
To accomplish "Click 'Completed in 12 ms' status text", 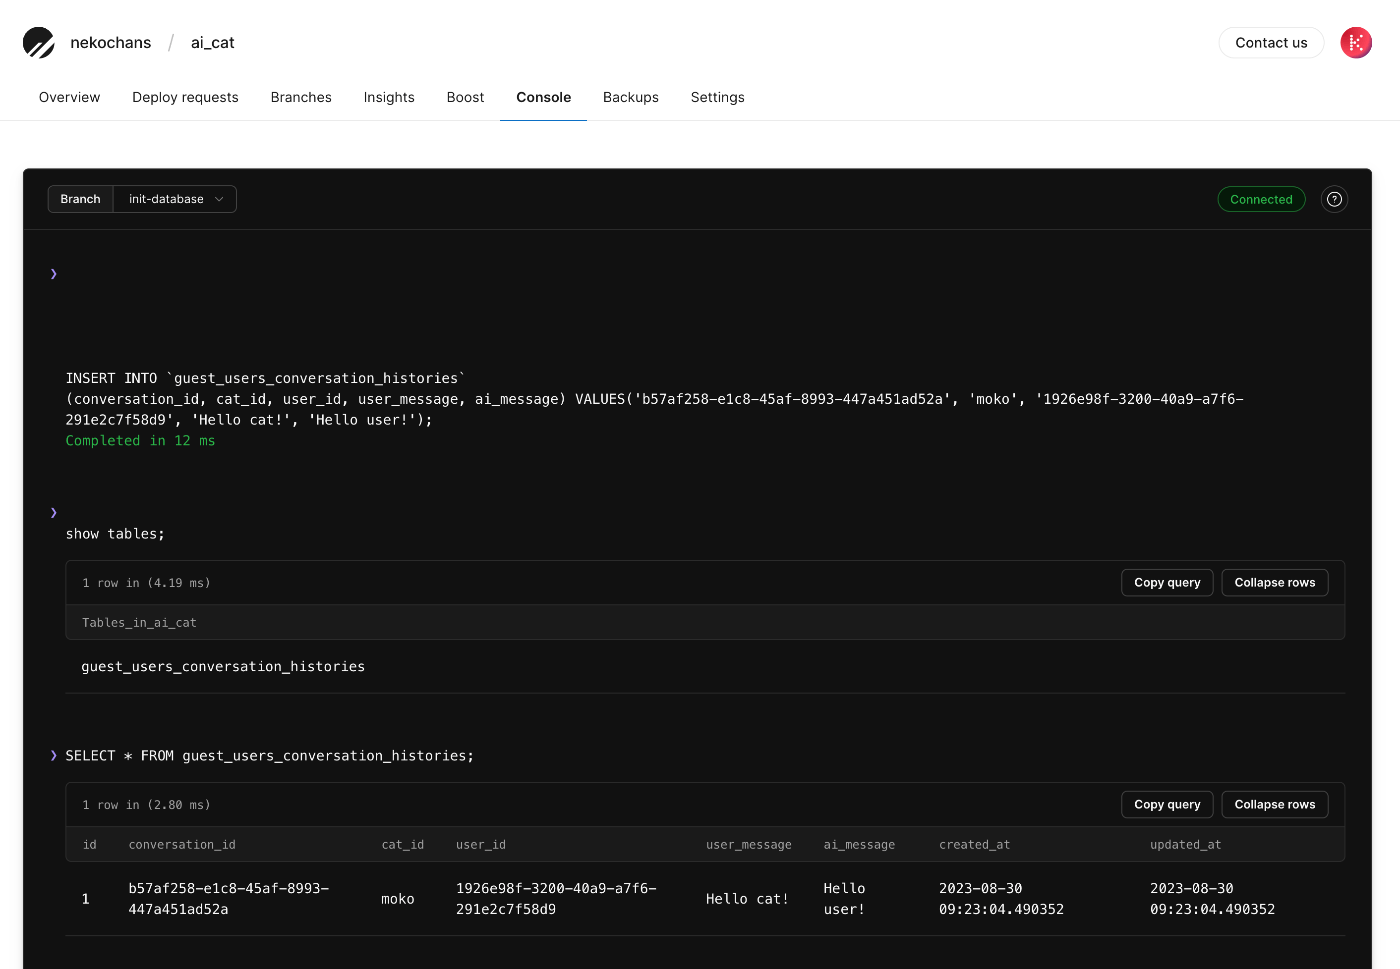I will click(x=140, y=441).
